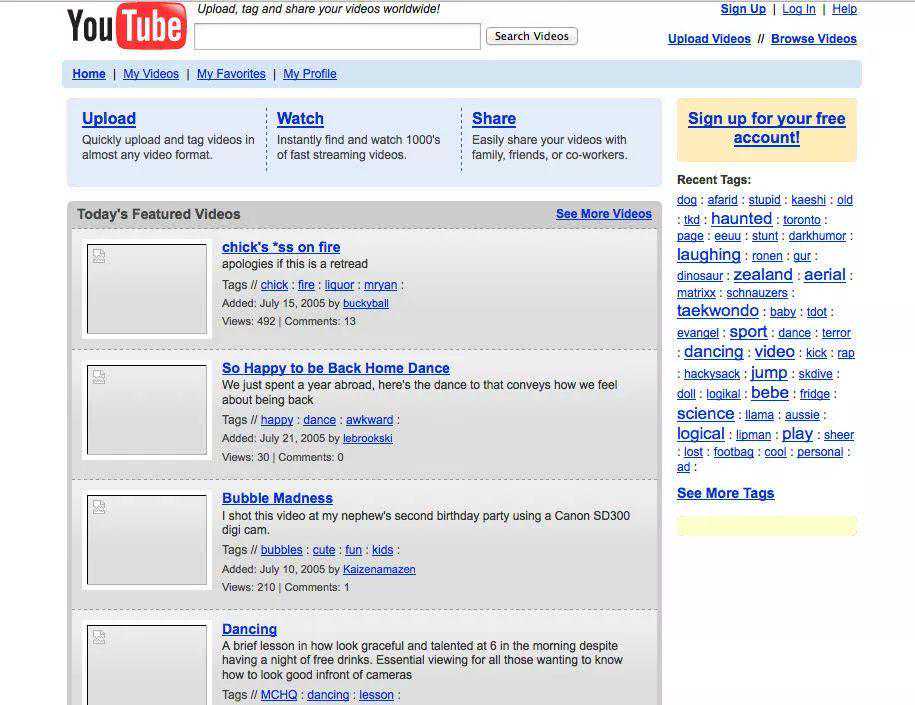
Task: Open uploader Kaizenamazen's profile link
Action: click(379, 569)
